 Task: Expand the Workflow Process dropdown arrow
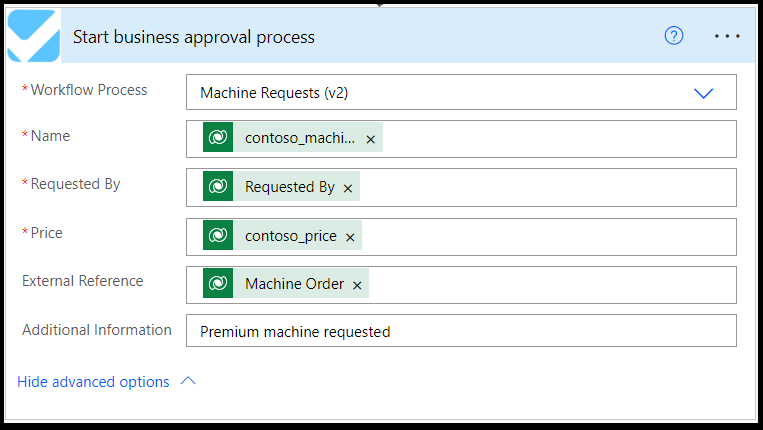(x=704, y=93)
